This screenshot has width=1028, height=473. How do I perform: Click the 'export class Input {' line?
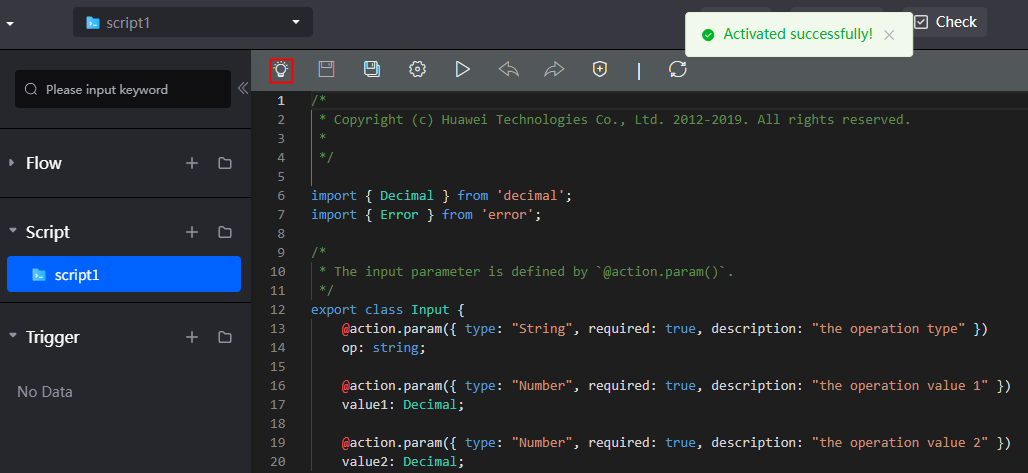click(388, 309)
